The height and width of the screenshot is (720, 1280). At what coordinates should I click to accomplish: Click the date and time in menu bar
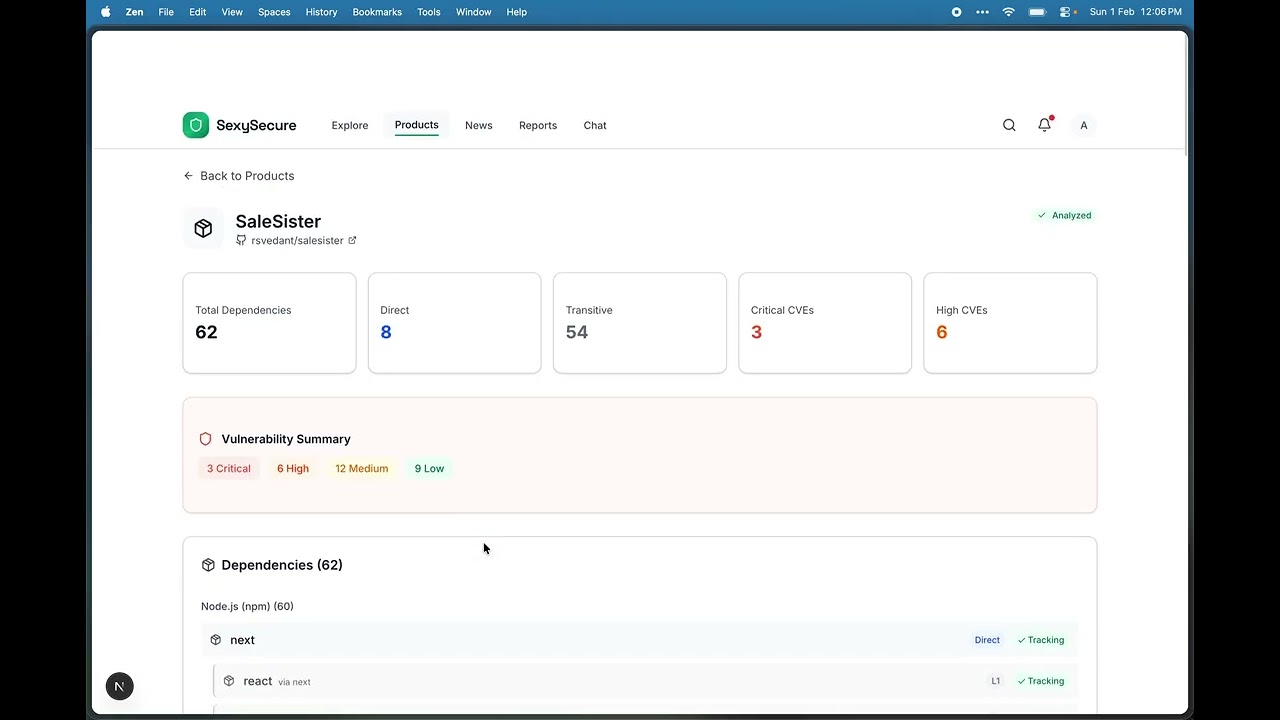[1135, 12]
